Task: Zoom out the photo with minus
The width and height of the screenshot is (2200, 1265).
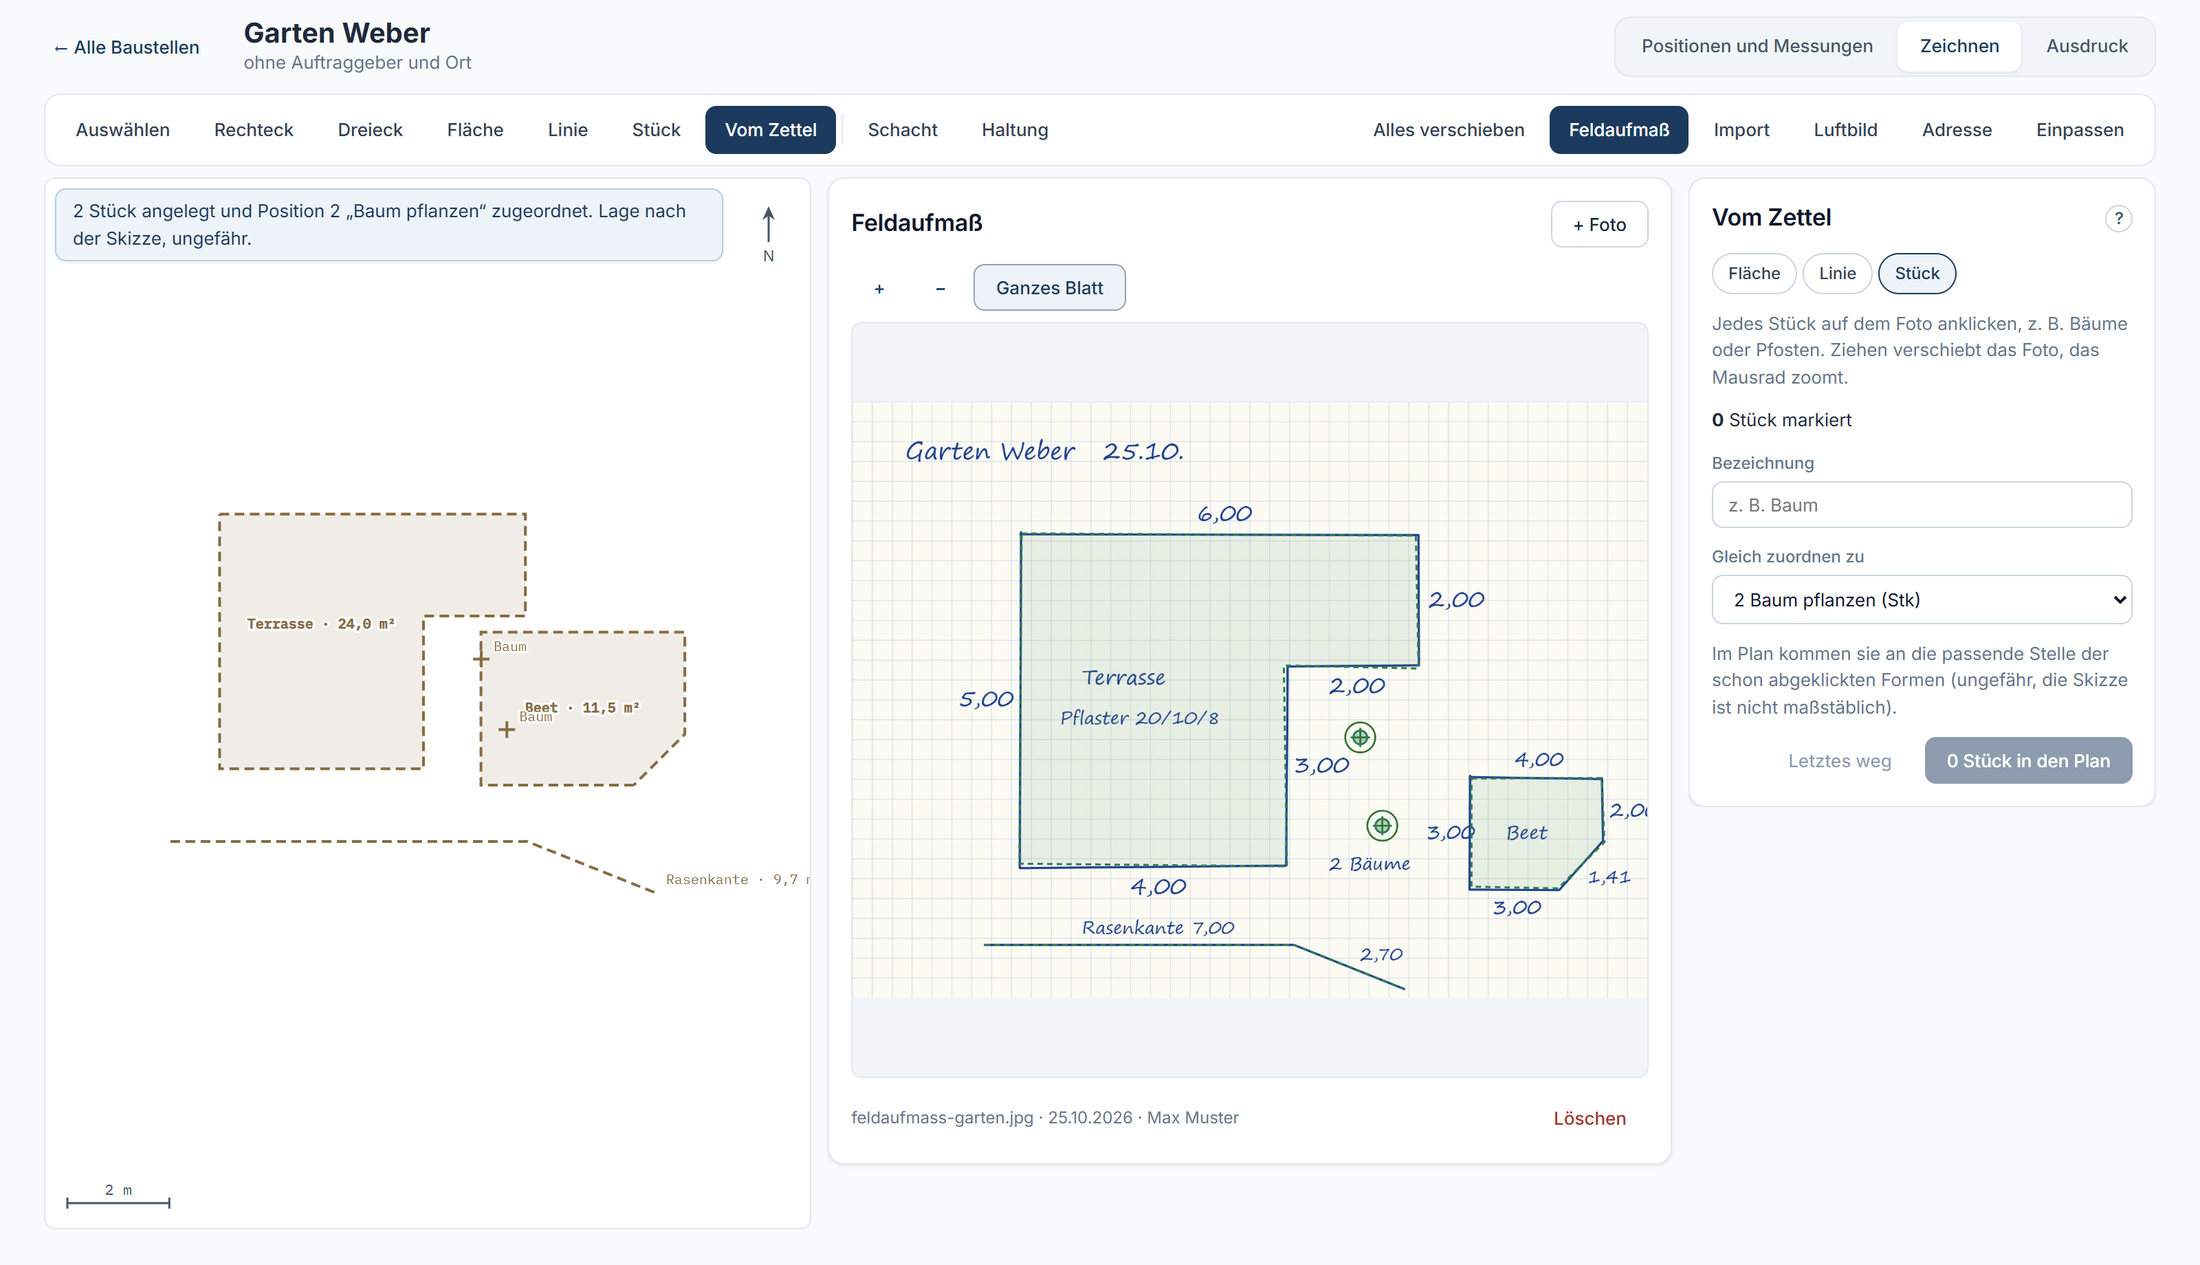Action: coord(940,288)
